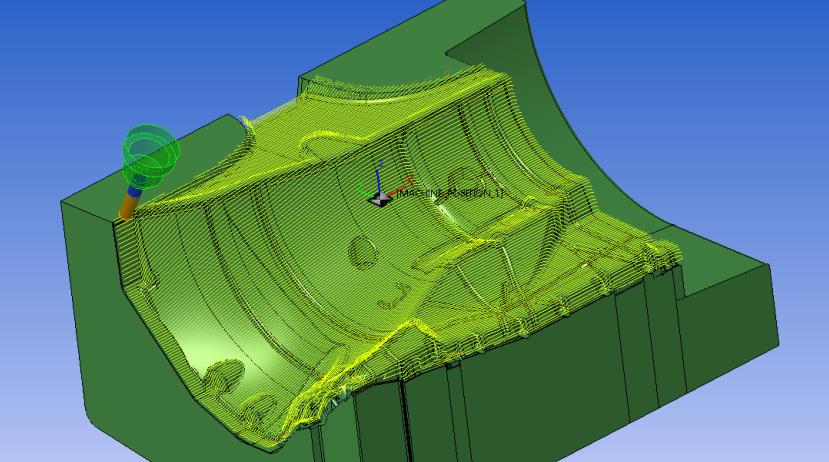This screenshot has width=829, height=462.
Task: Click the blue shank section of the tool
Action: [134, 190]
